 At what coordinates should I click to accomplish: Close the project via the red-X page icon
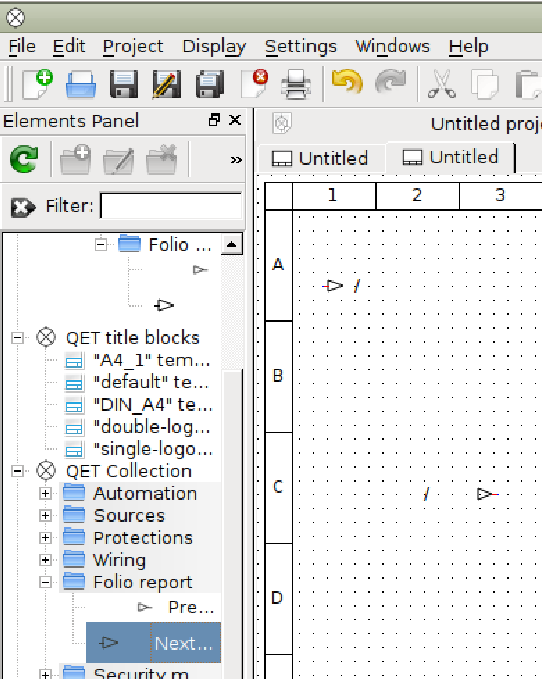tap(255, 83)
